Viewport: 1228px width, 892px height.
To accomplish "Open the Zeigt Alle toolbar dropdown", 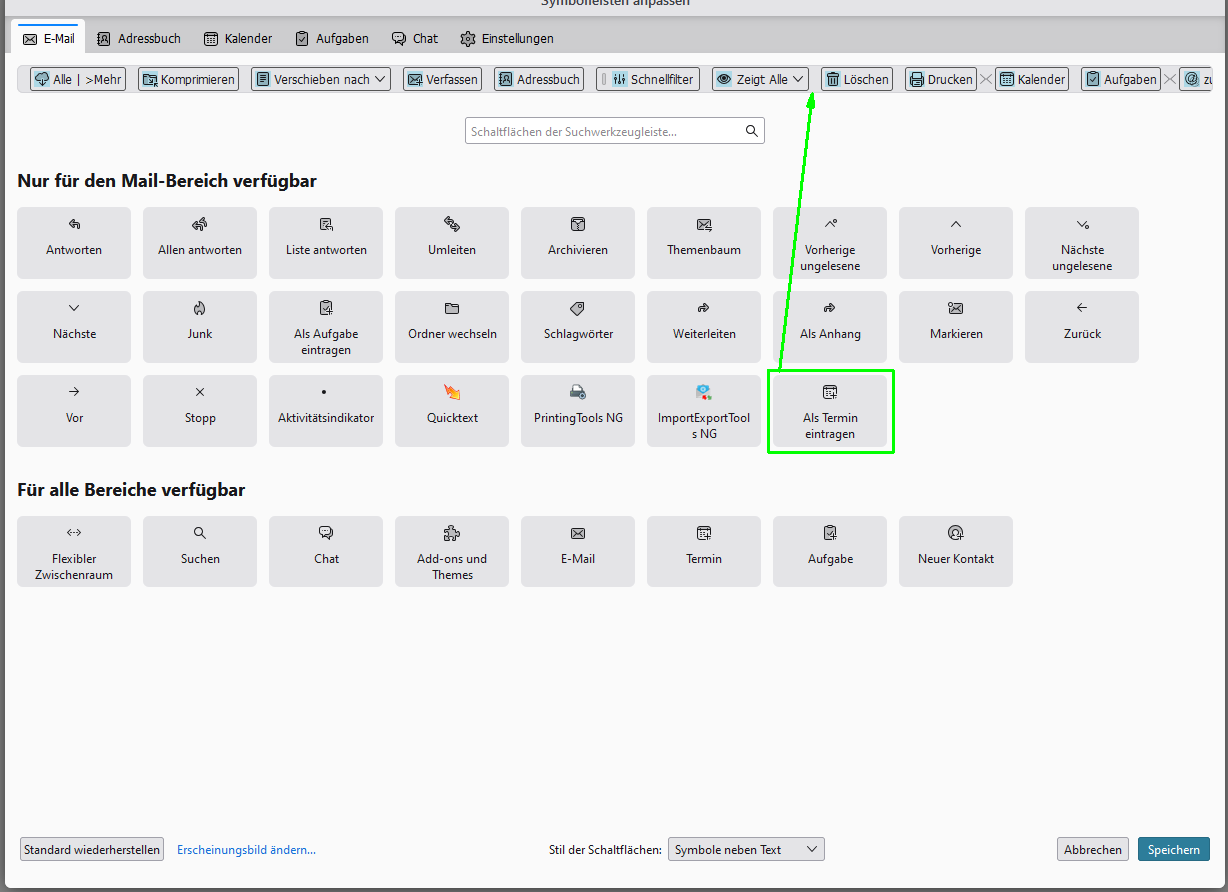I will pyautogui.click(x=761, y=79).
